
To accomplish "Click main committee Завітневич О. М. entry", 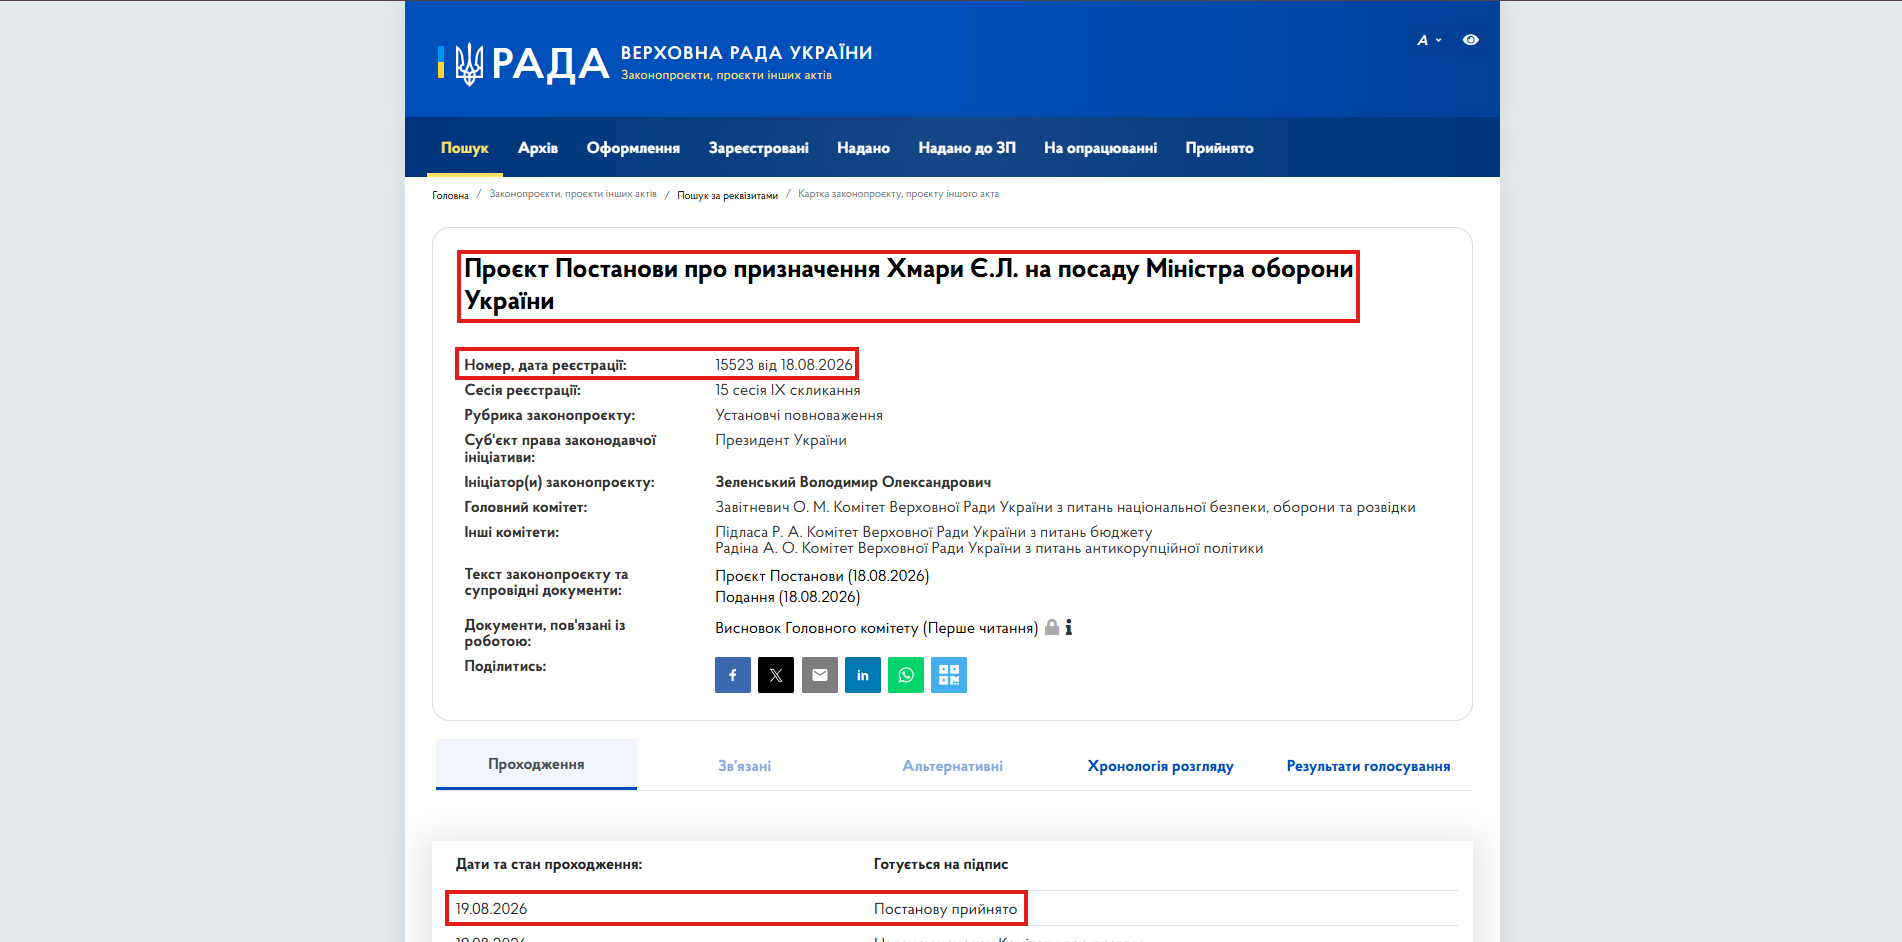I will [x=1065, y=507].
